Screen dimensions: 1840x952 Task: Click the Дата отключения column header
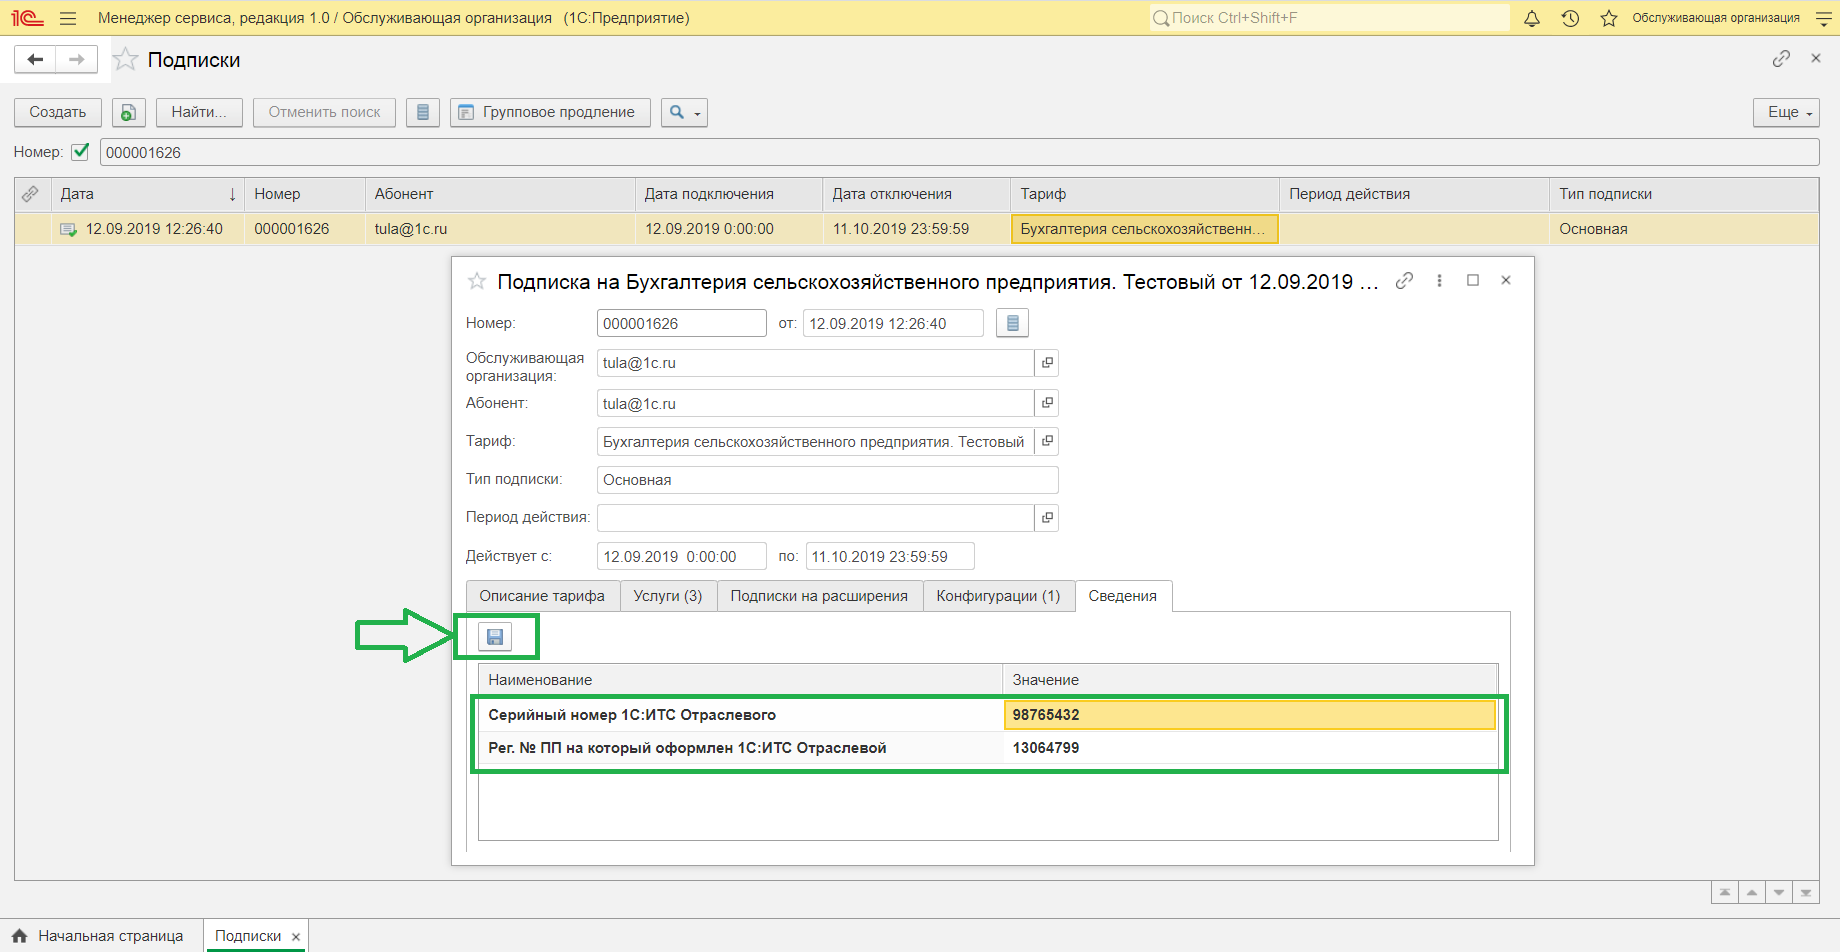click(916, 194)
